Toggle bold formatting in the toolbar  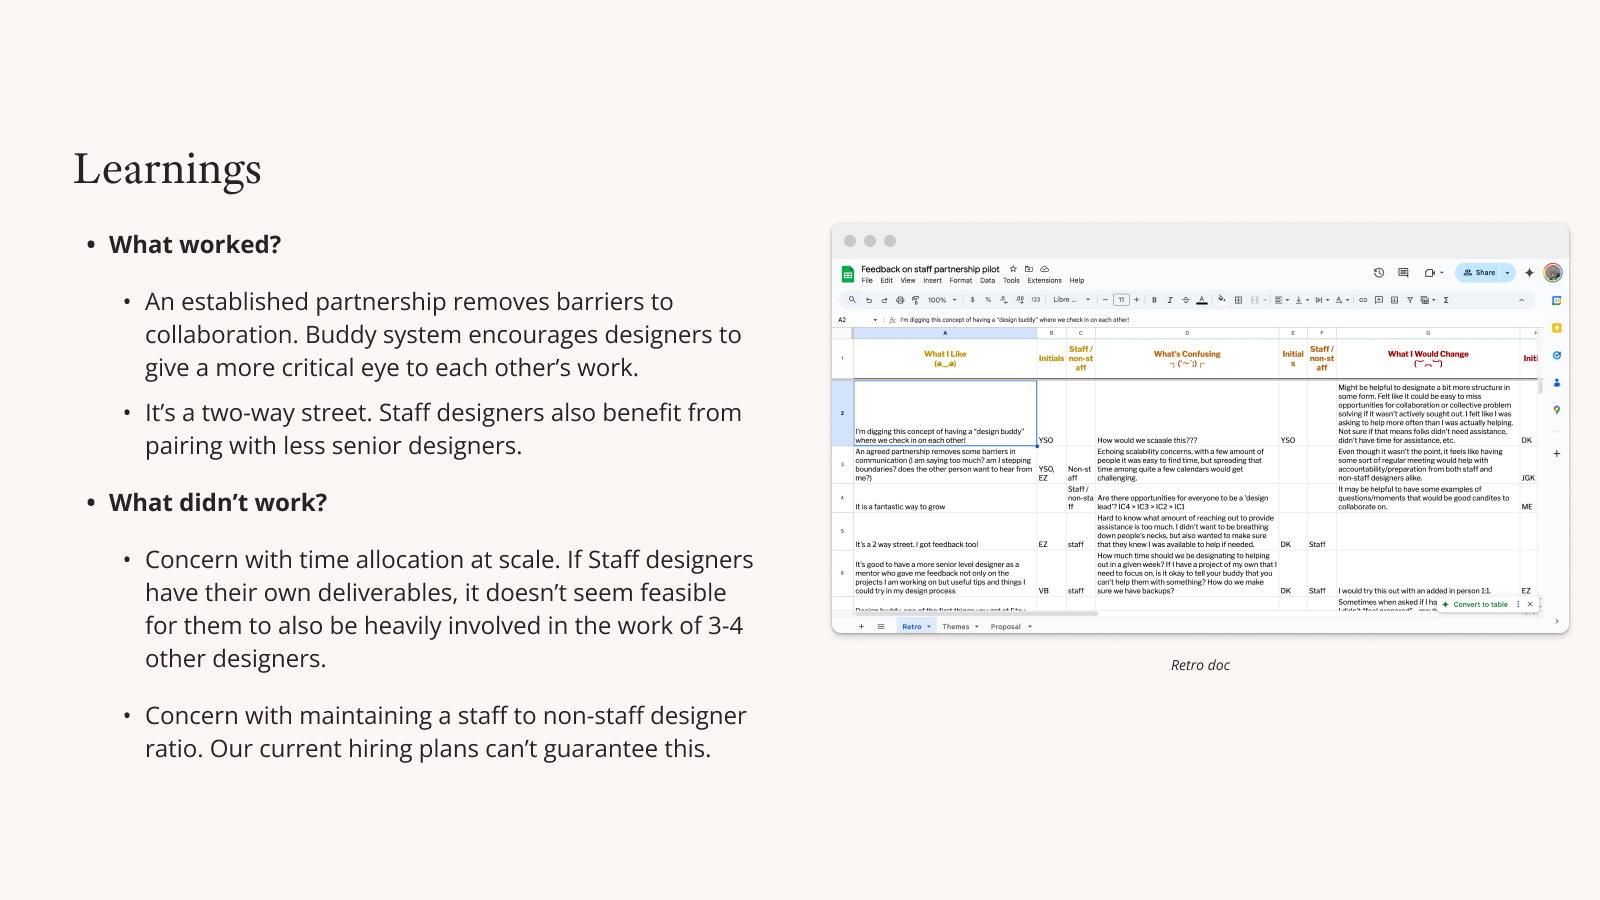click(x=1154, y=300)
